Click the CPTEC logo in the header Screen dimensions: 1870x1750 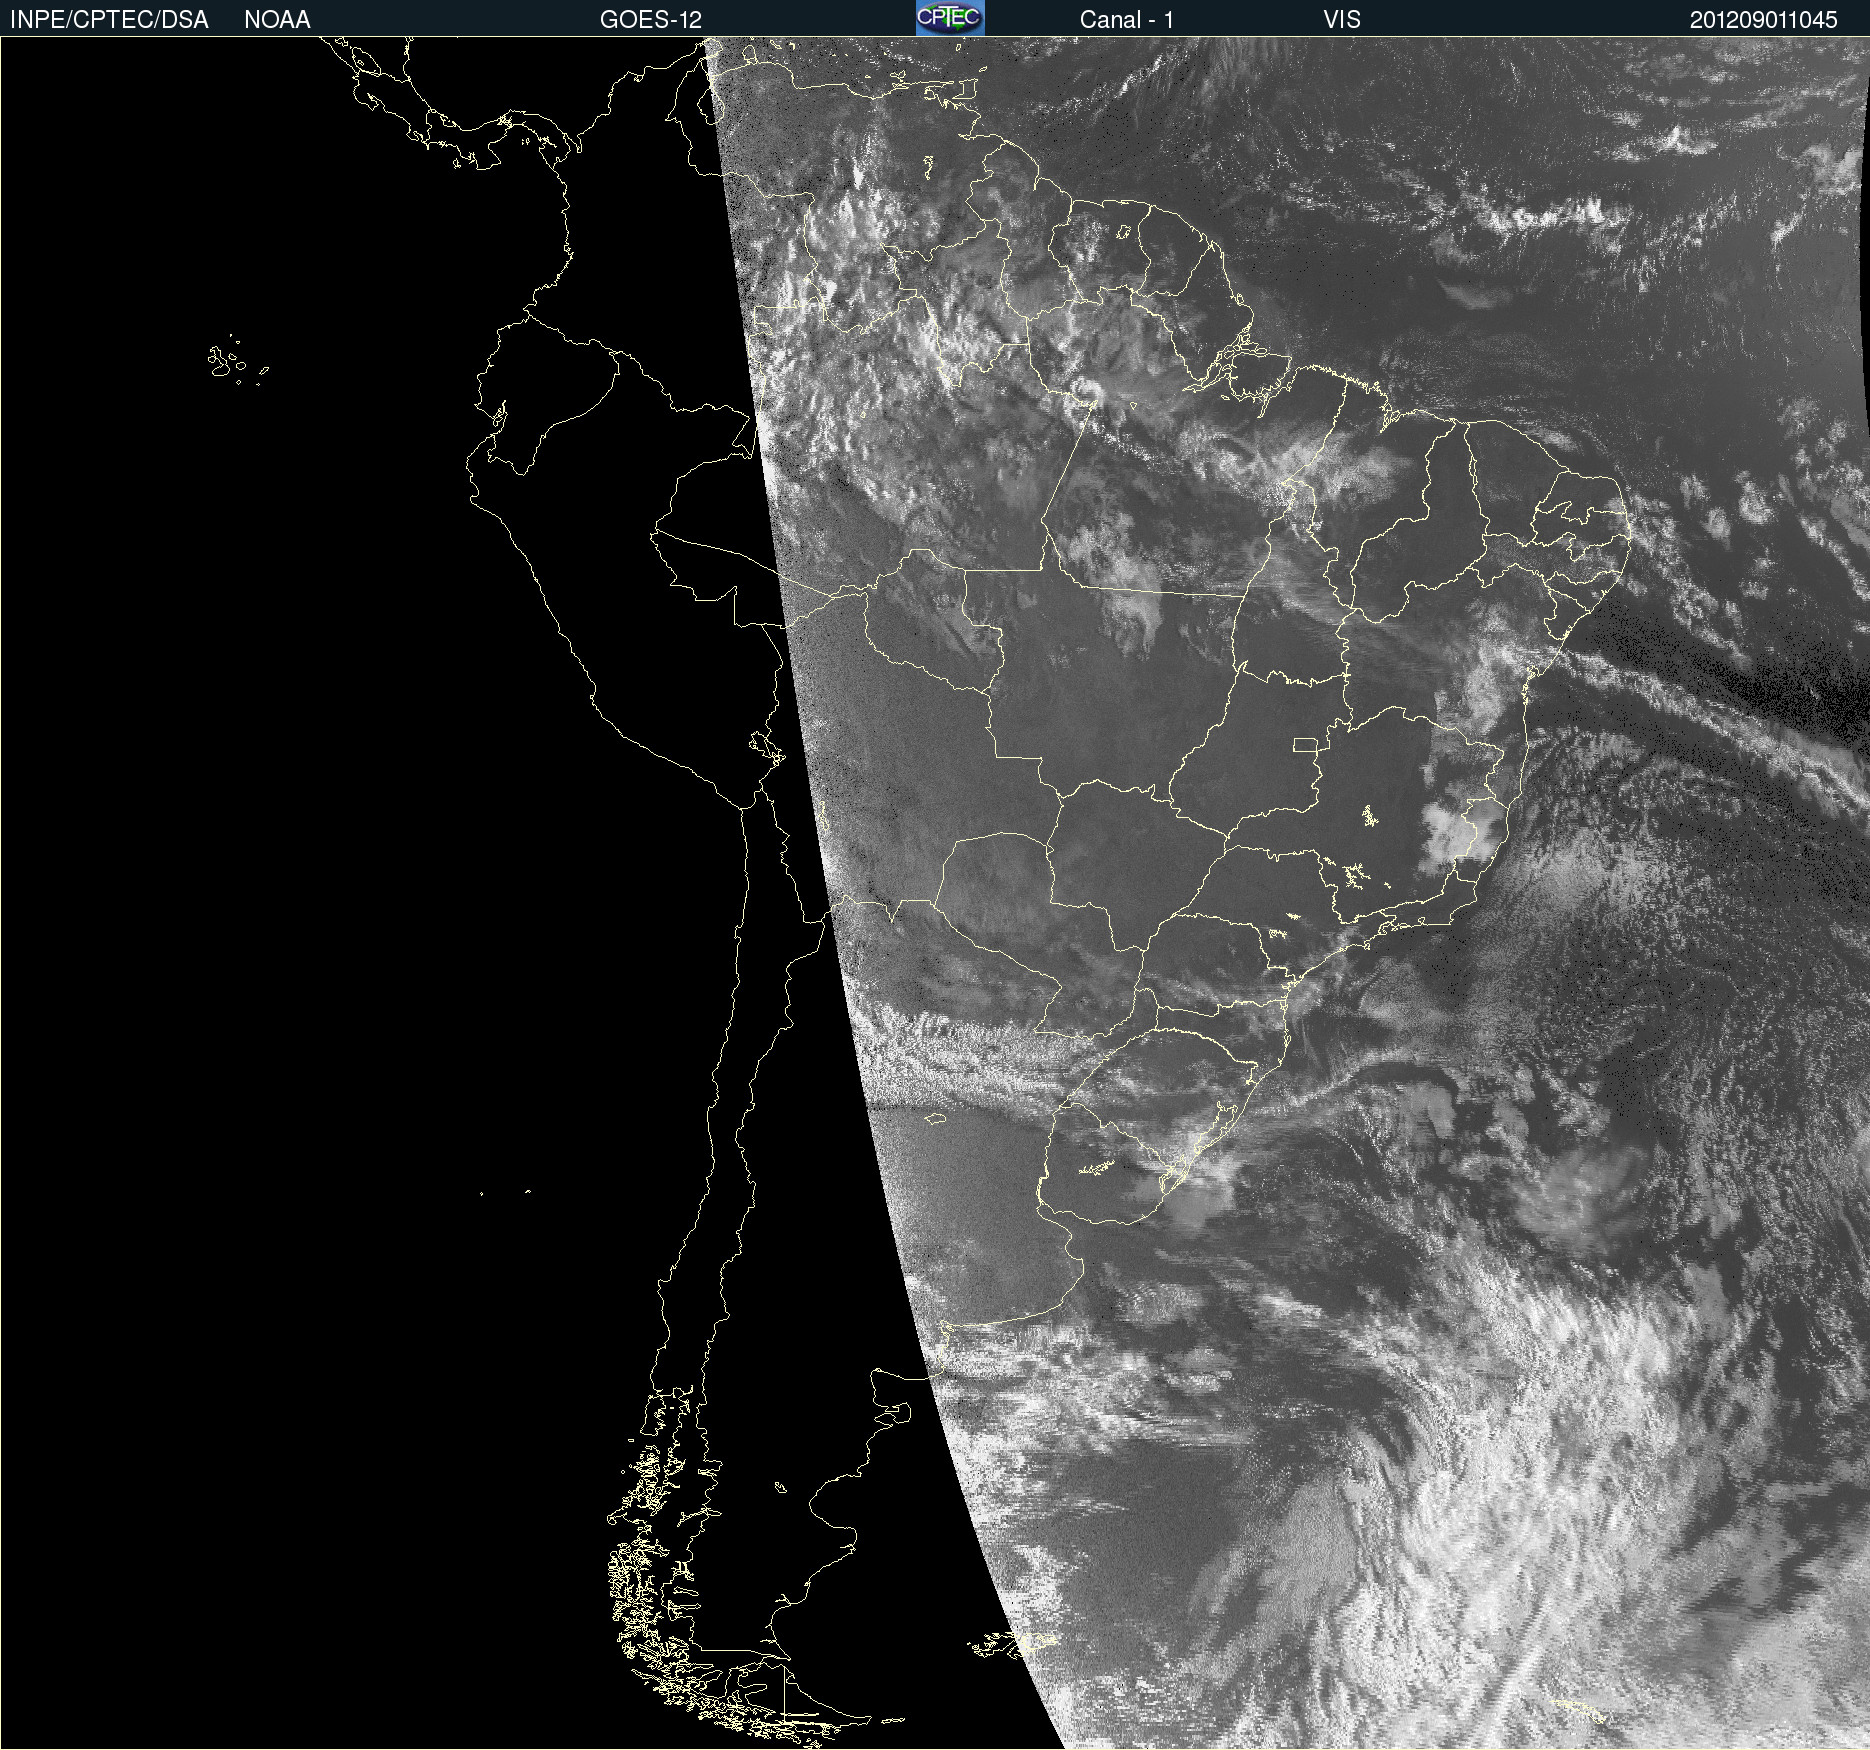tap(950, 18)
